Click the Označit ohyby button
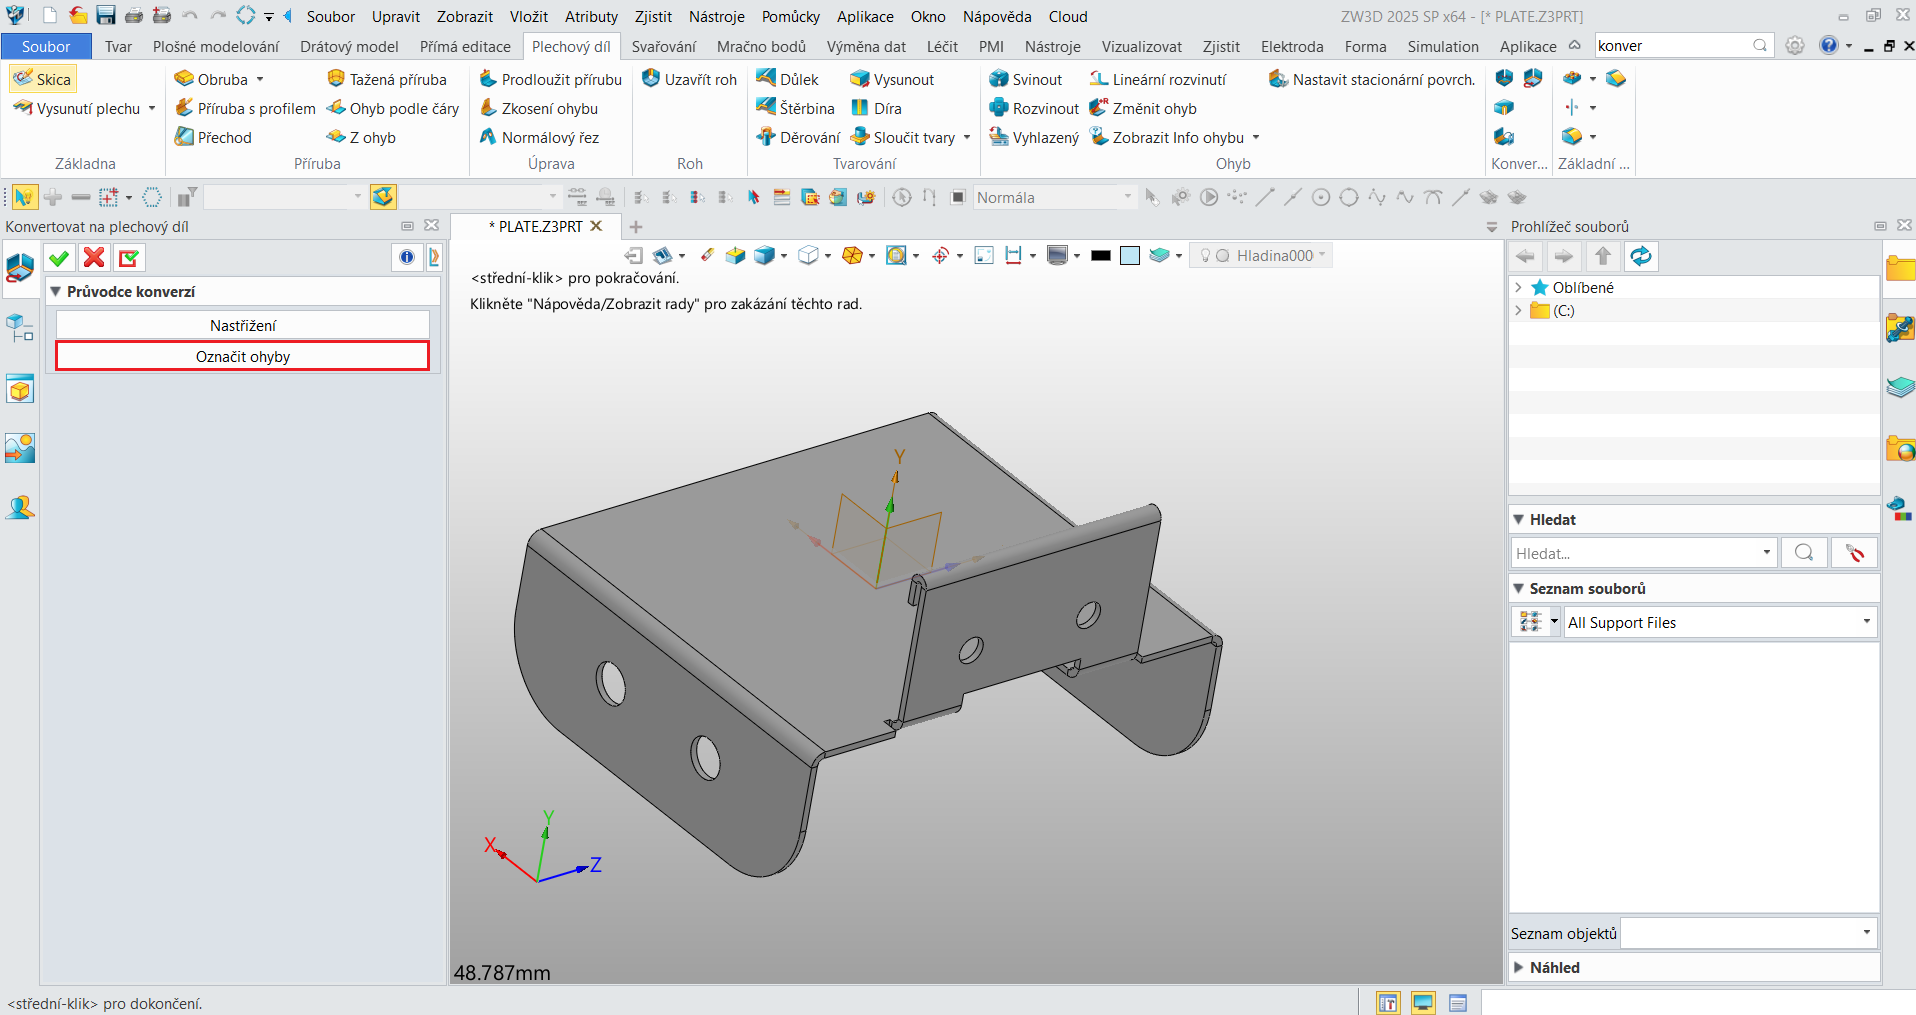The image size is (1916, 1015). point(243,356)
